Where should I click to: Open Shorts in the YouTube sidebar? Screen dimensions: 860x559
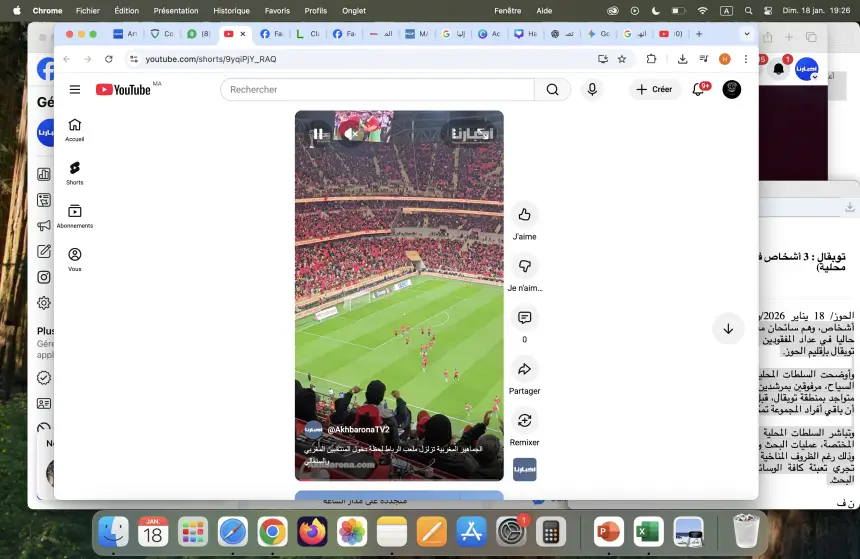point(75,168)
